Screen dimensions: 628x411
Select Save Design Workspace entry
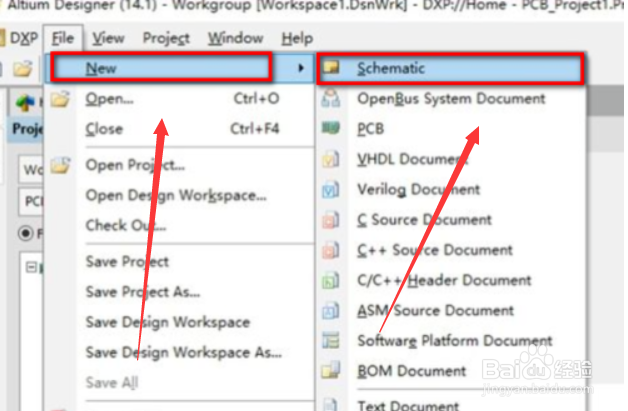178,322
